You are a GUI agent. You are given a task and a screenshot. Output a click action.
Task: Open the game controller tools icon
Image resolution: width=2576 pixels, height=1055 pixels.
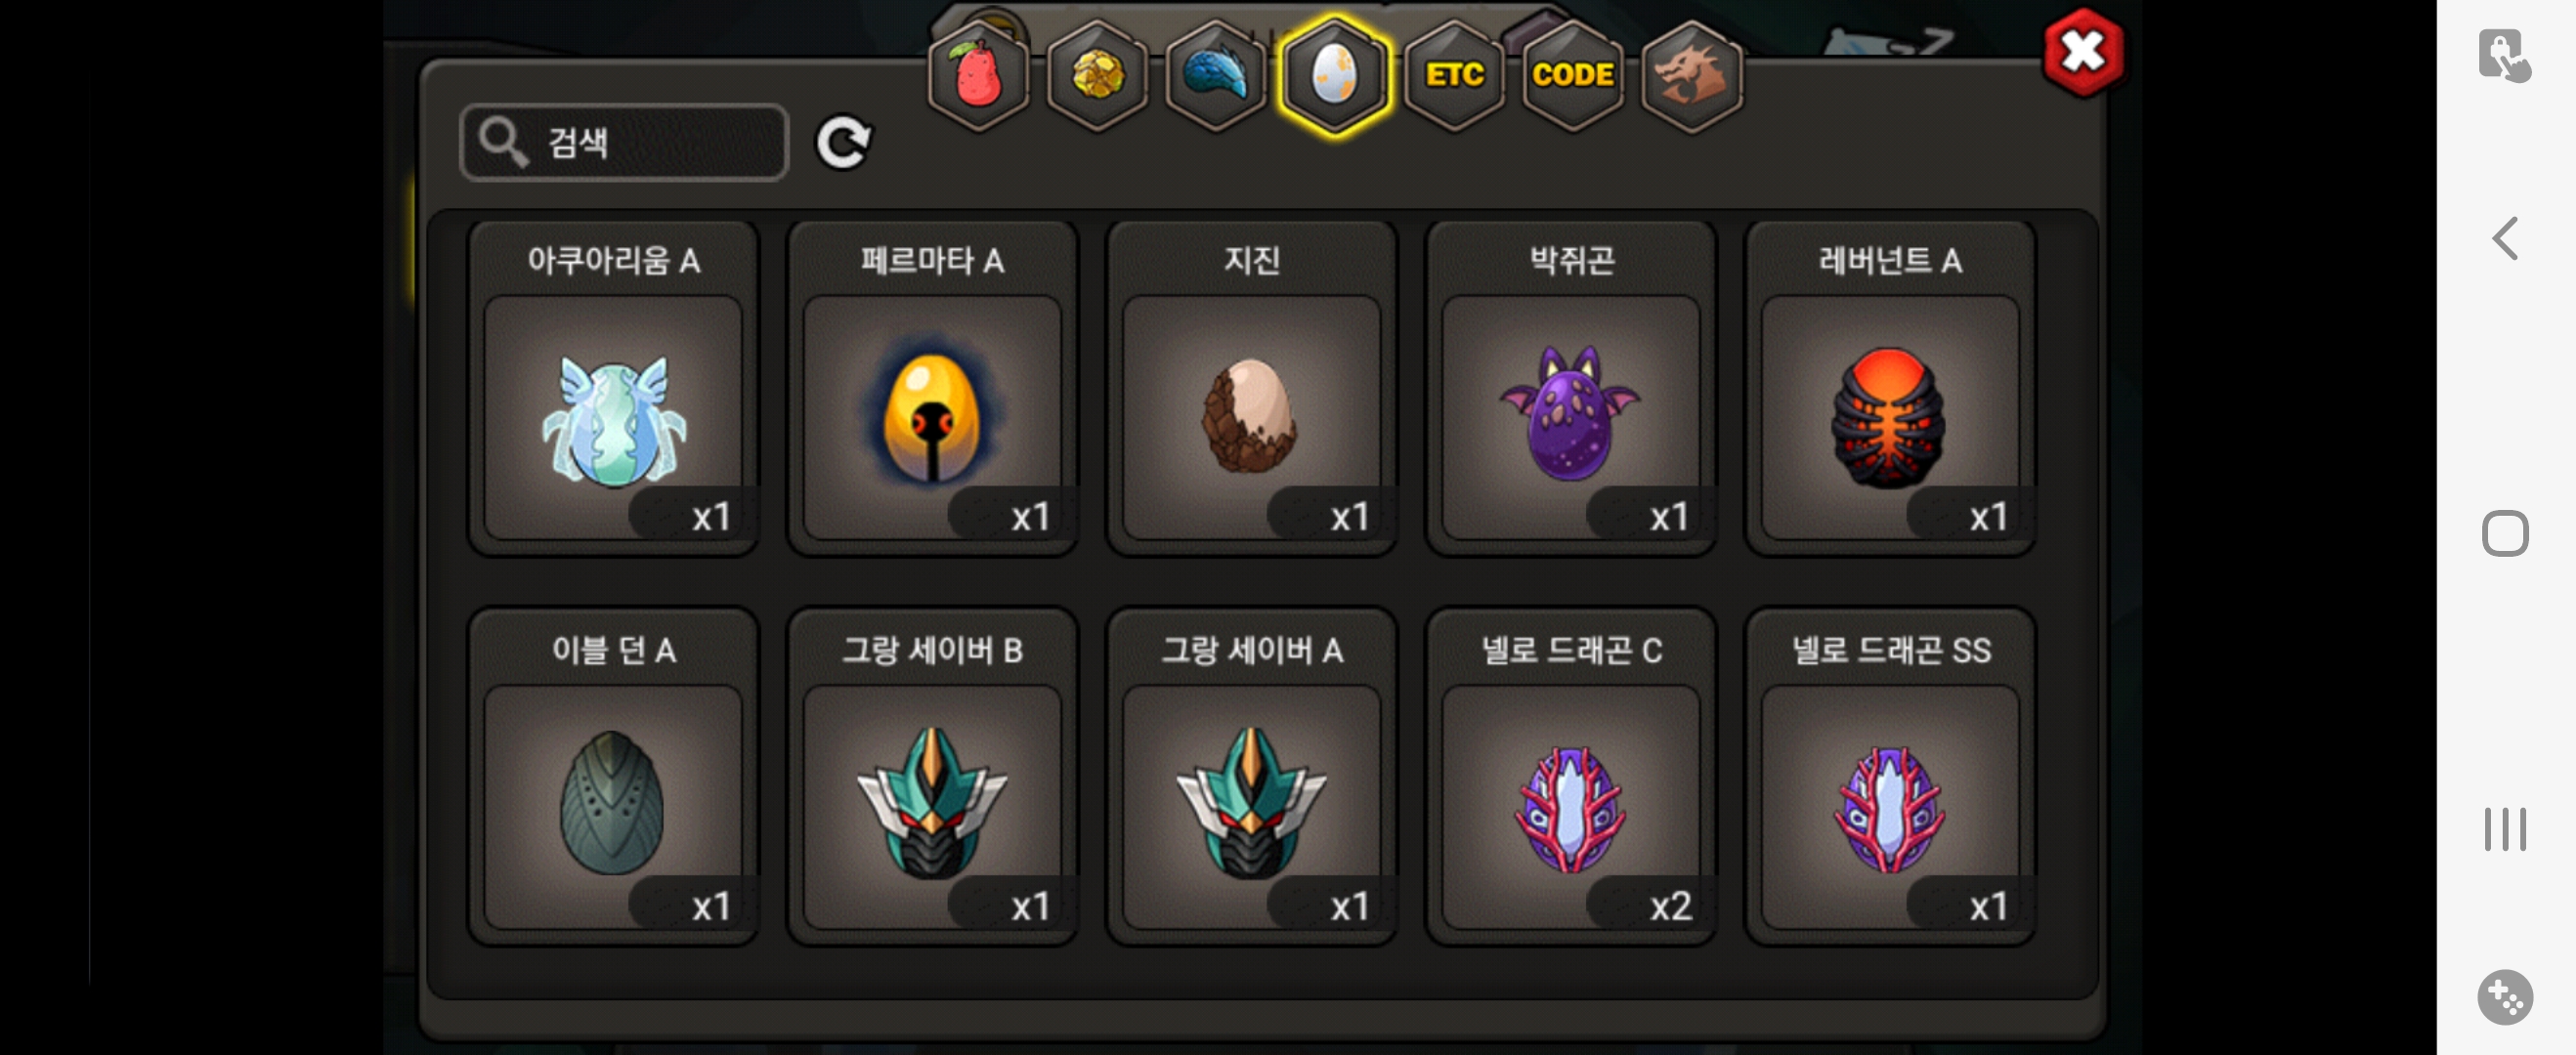[x=2504, y=996]
